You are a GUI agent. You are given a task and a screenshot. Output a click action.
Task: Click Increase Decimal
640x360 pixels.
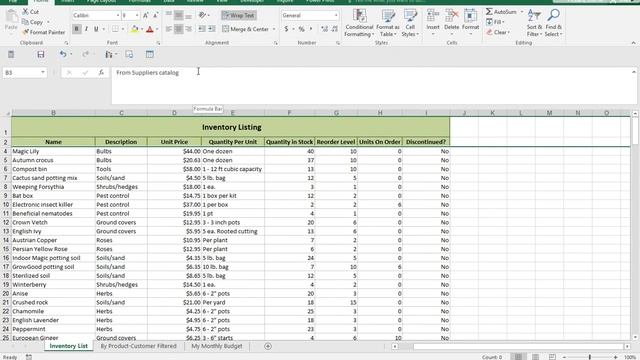pos(324,29)
